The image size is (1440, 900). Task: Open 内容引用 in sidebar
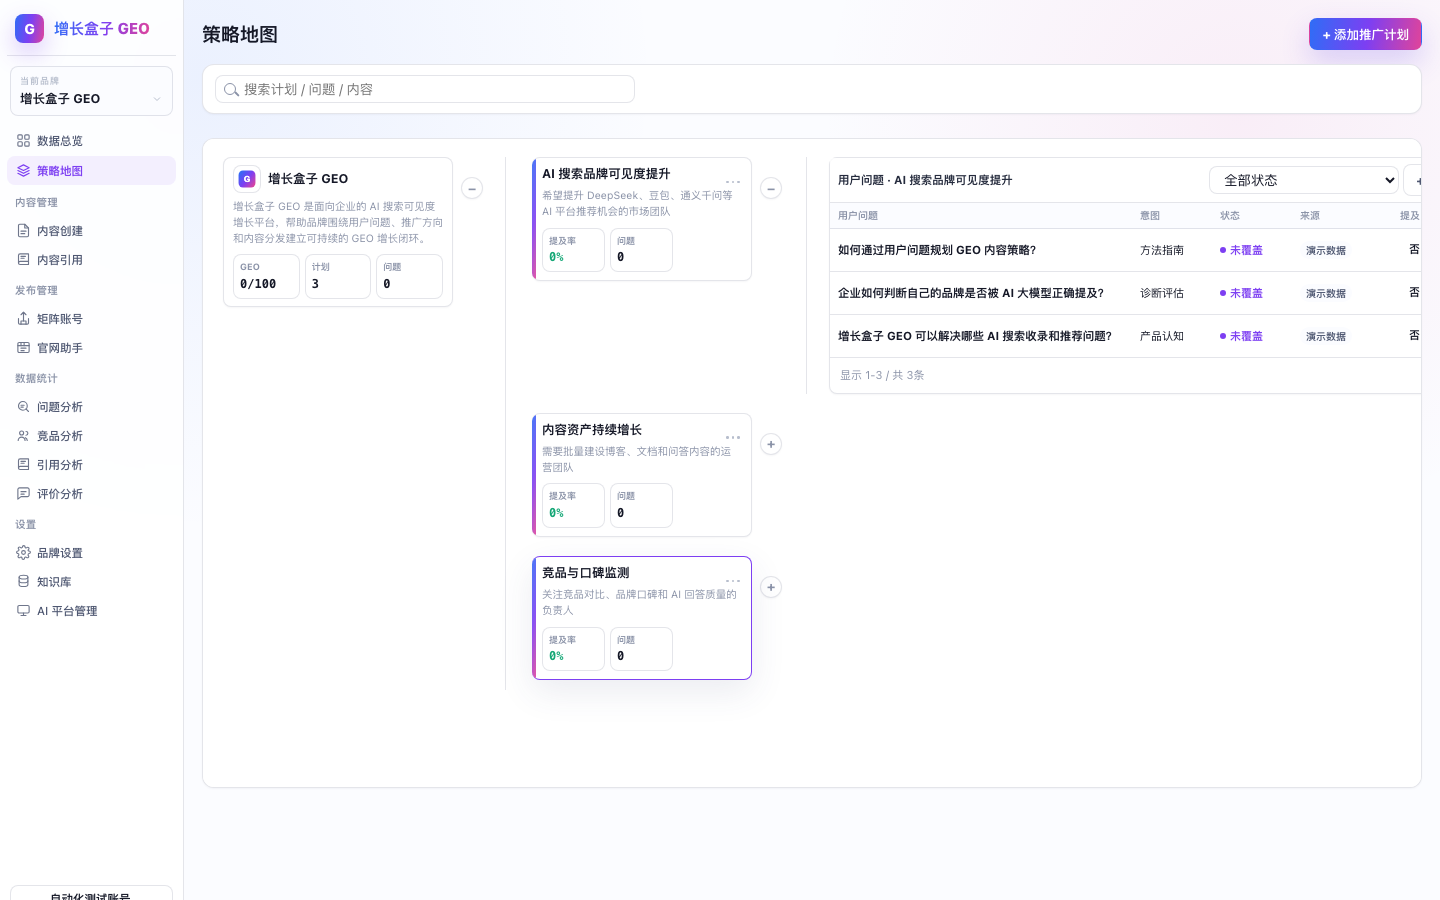tap(91, 260)
